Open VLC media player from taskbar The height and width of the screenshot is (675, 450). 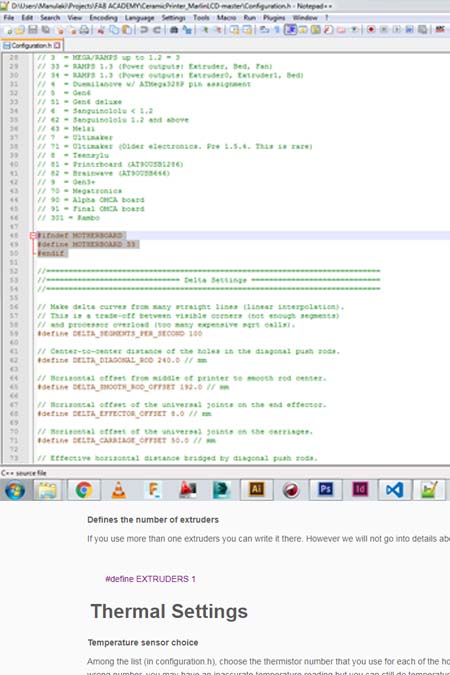click(x=118, y=490)
